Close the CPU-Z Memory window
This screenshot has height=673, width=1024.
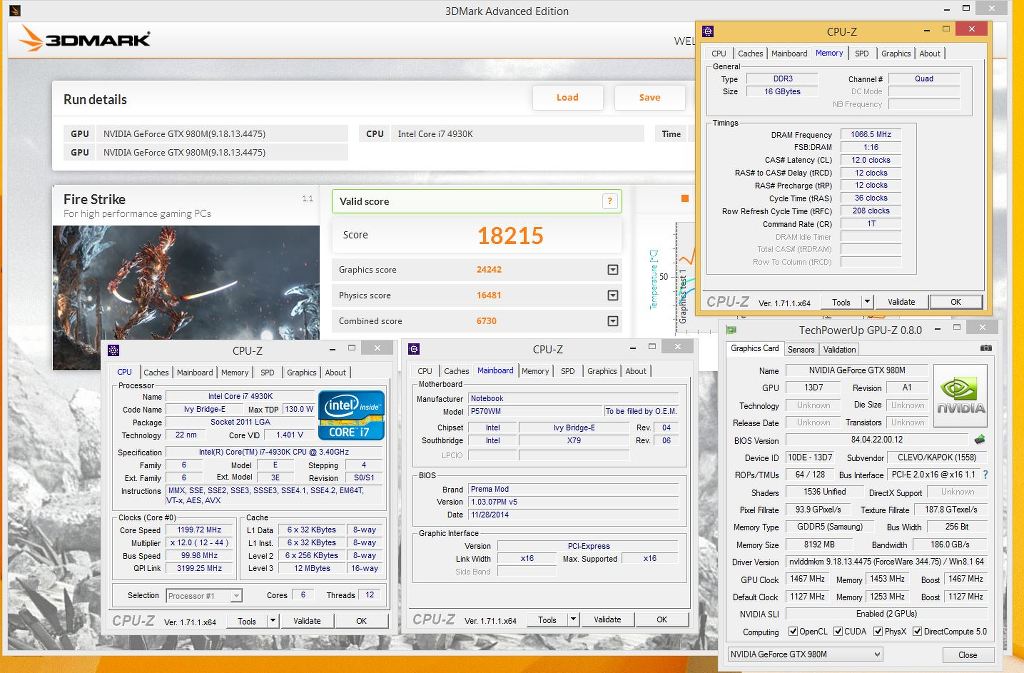[972, 29]
